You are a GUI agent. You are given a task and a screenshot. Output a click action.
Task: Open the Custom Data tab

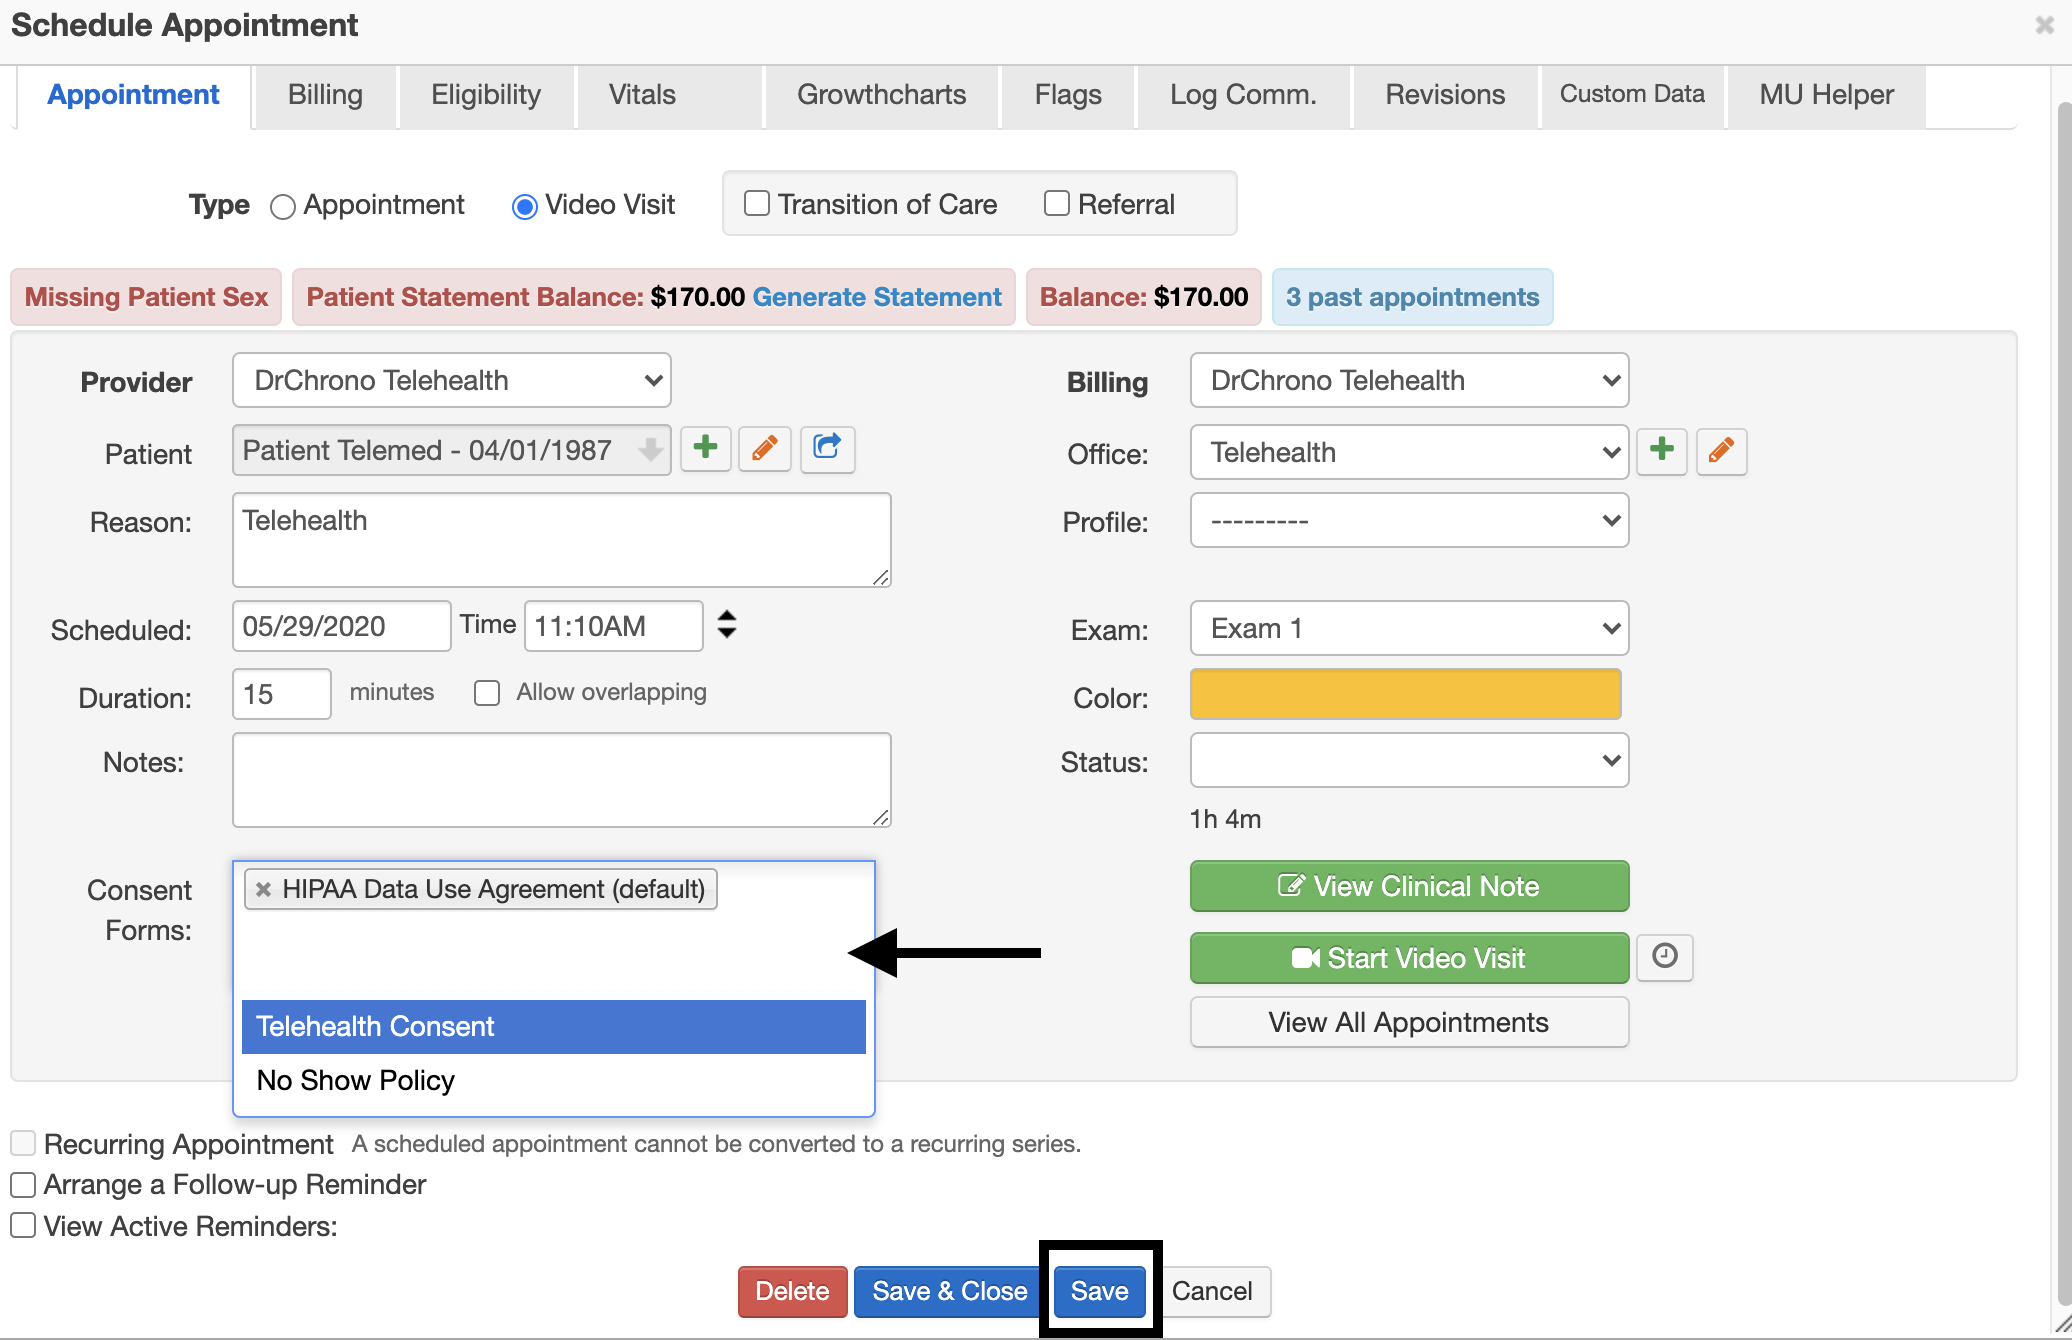[x=1632, y=95]
